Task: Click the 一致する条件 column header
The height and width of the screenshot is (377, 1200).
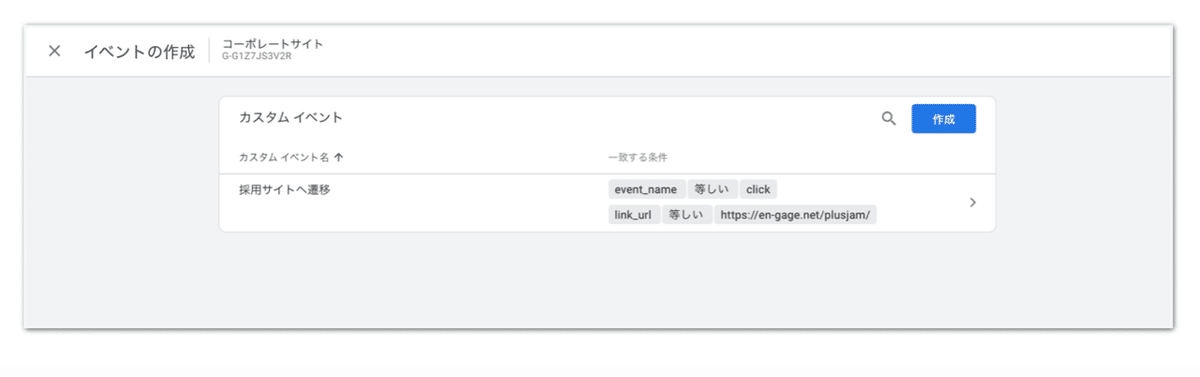Action: point(637,157)
